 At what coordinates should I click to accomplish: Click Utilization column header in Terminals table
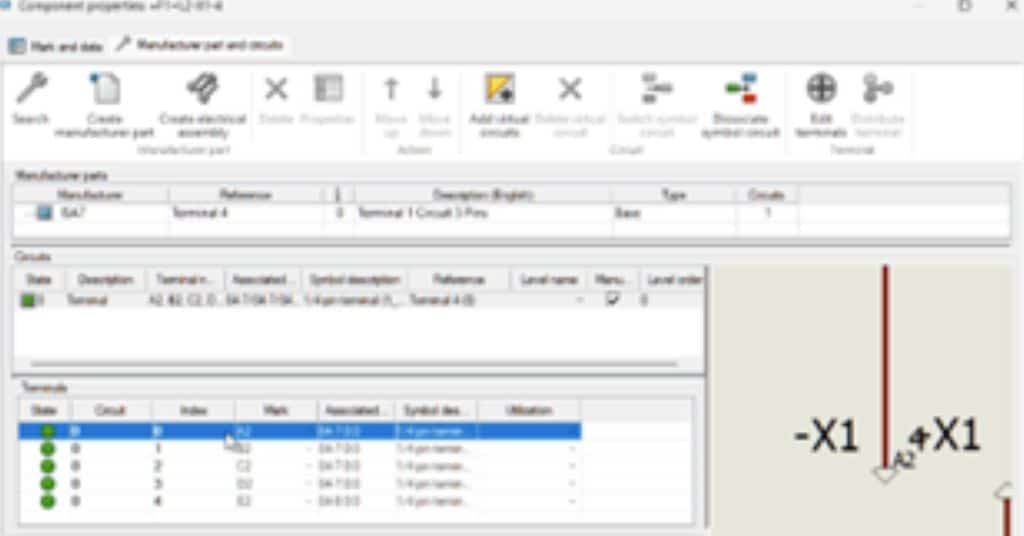529,411
